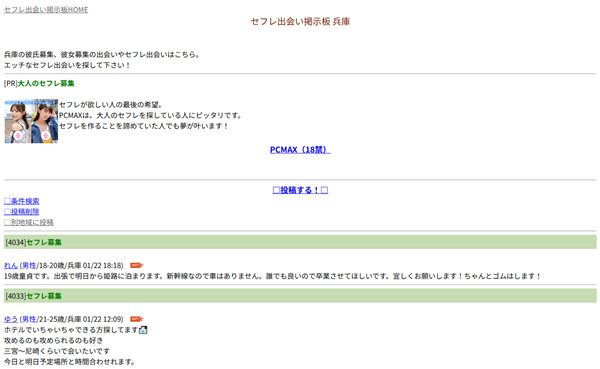
Task: Follow the PCMAX（18禁） link
Action: pos(300,150)
